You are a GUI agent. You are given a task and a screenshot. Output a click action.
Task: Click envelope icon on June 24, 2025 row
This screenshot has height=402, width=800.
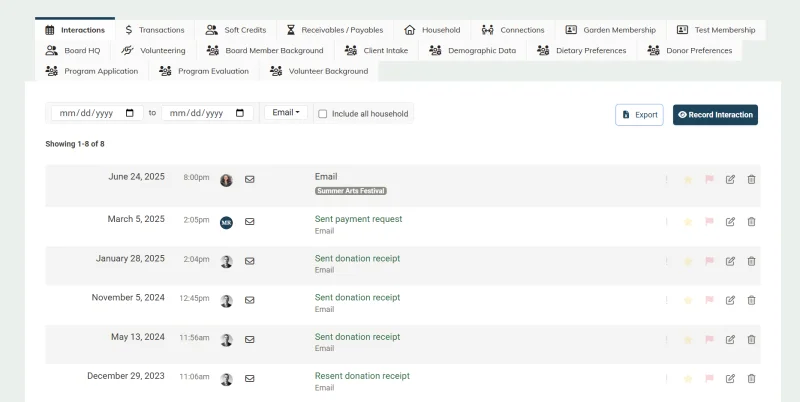click(x=249, y=180)
